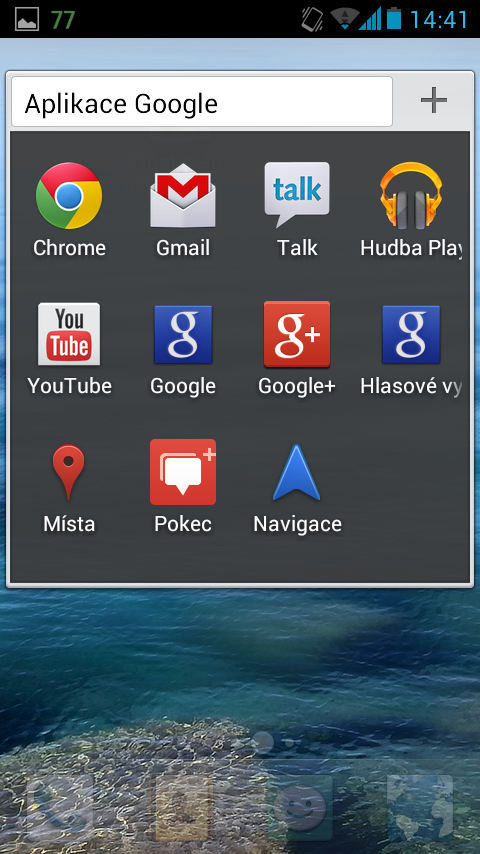Tap the vibrate mode status icon

[312, 19]
